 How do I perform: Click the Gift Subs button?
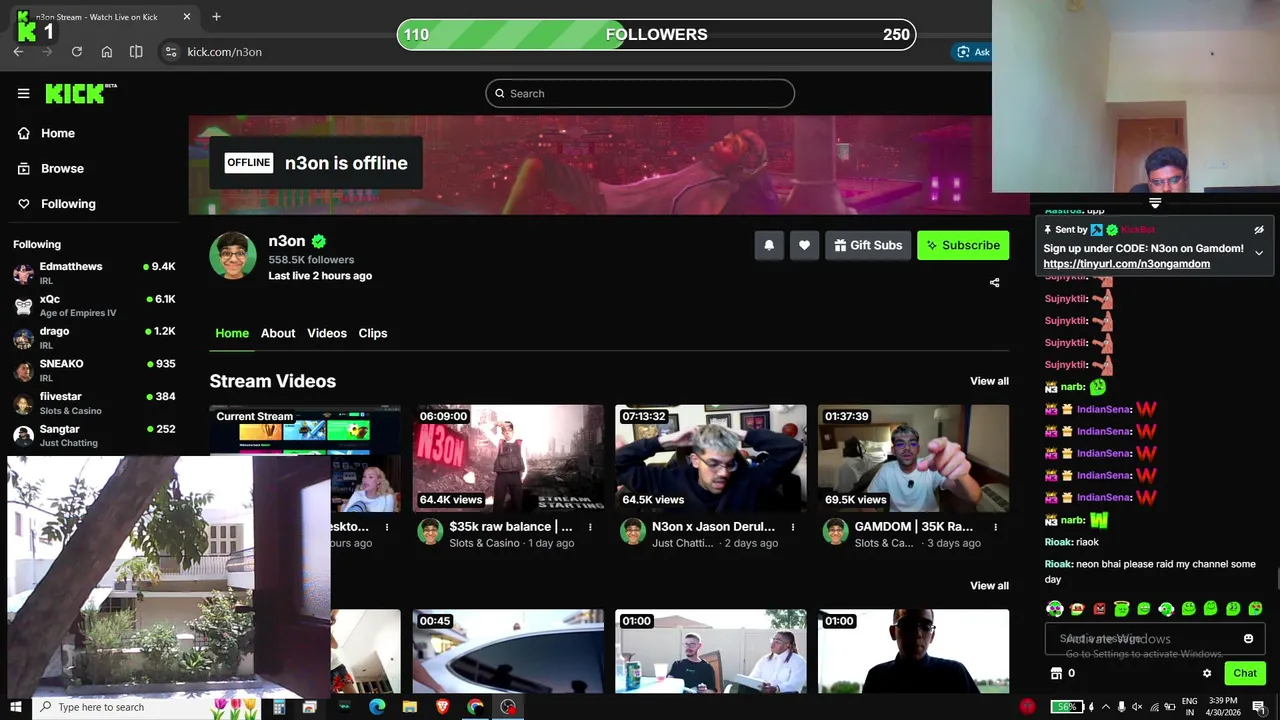tap(867, 245)
